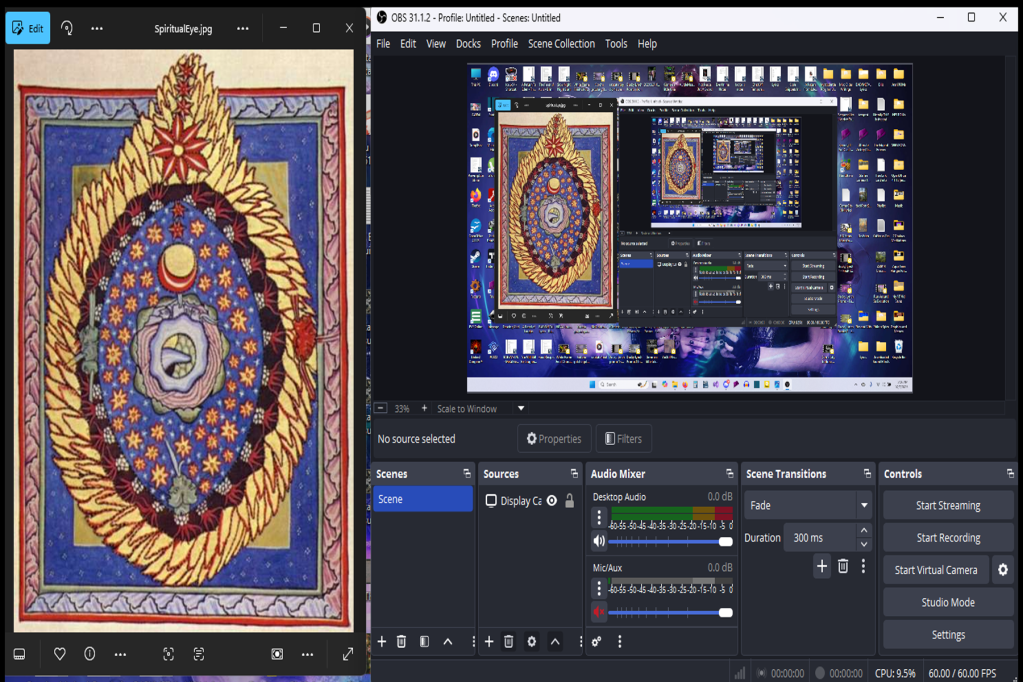Enable Studio Mode
Screen dimensions: 1023x682
click(948, 602)
